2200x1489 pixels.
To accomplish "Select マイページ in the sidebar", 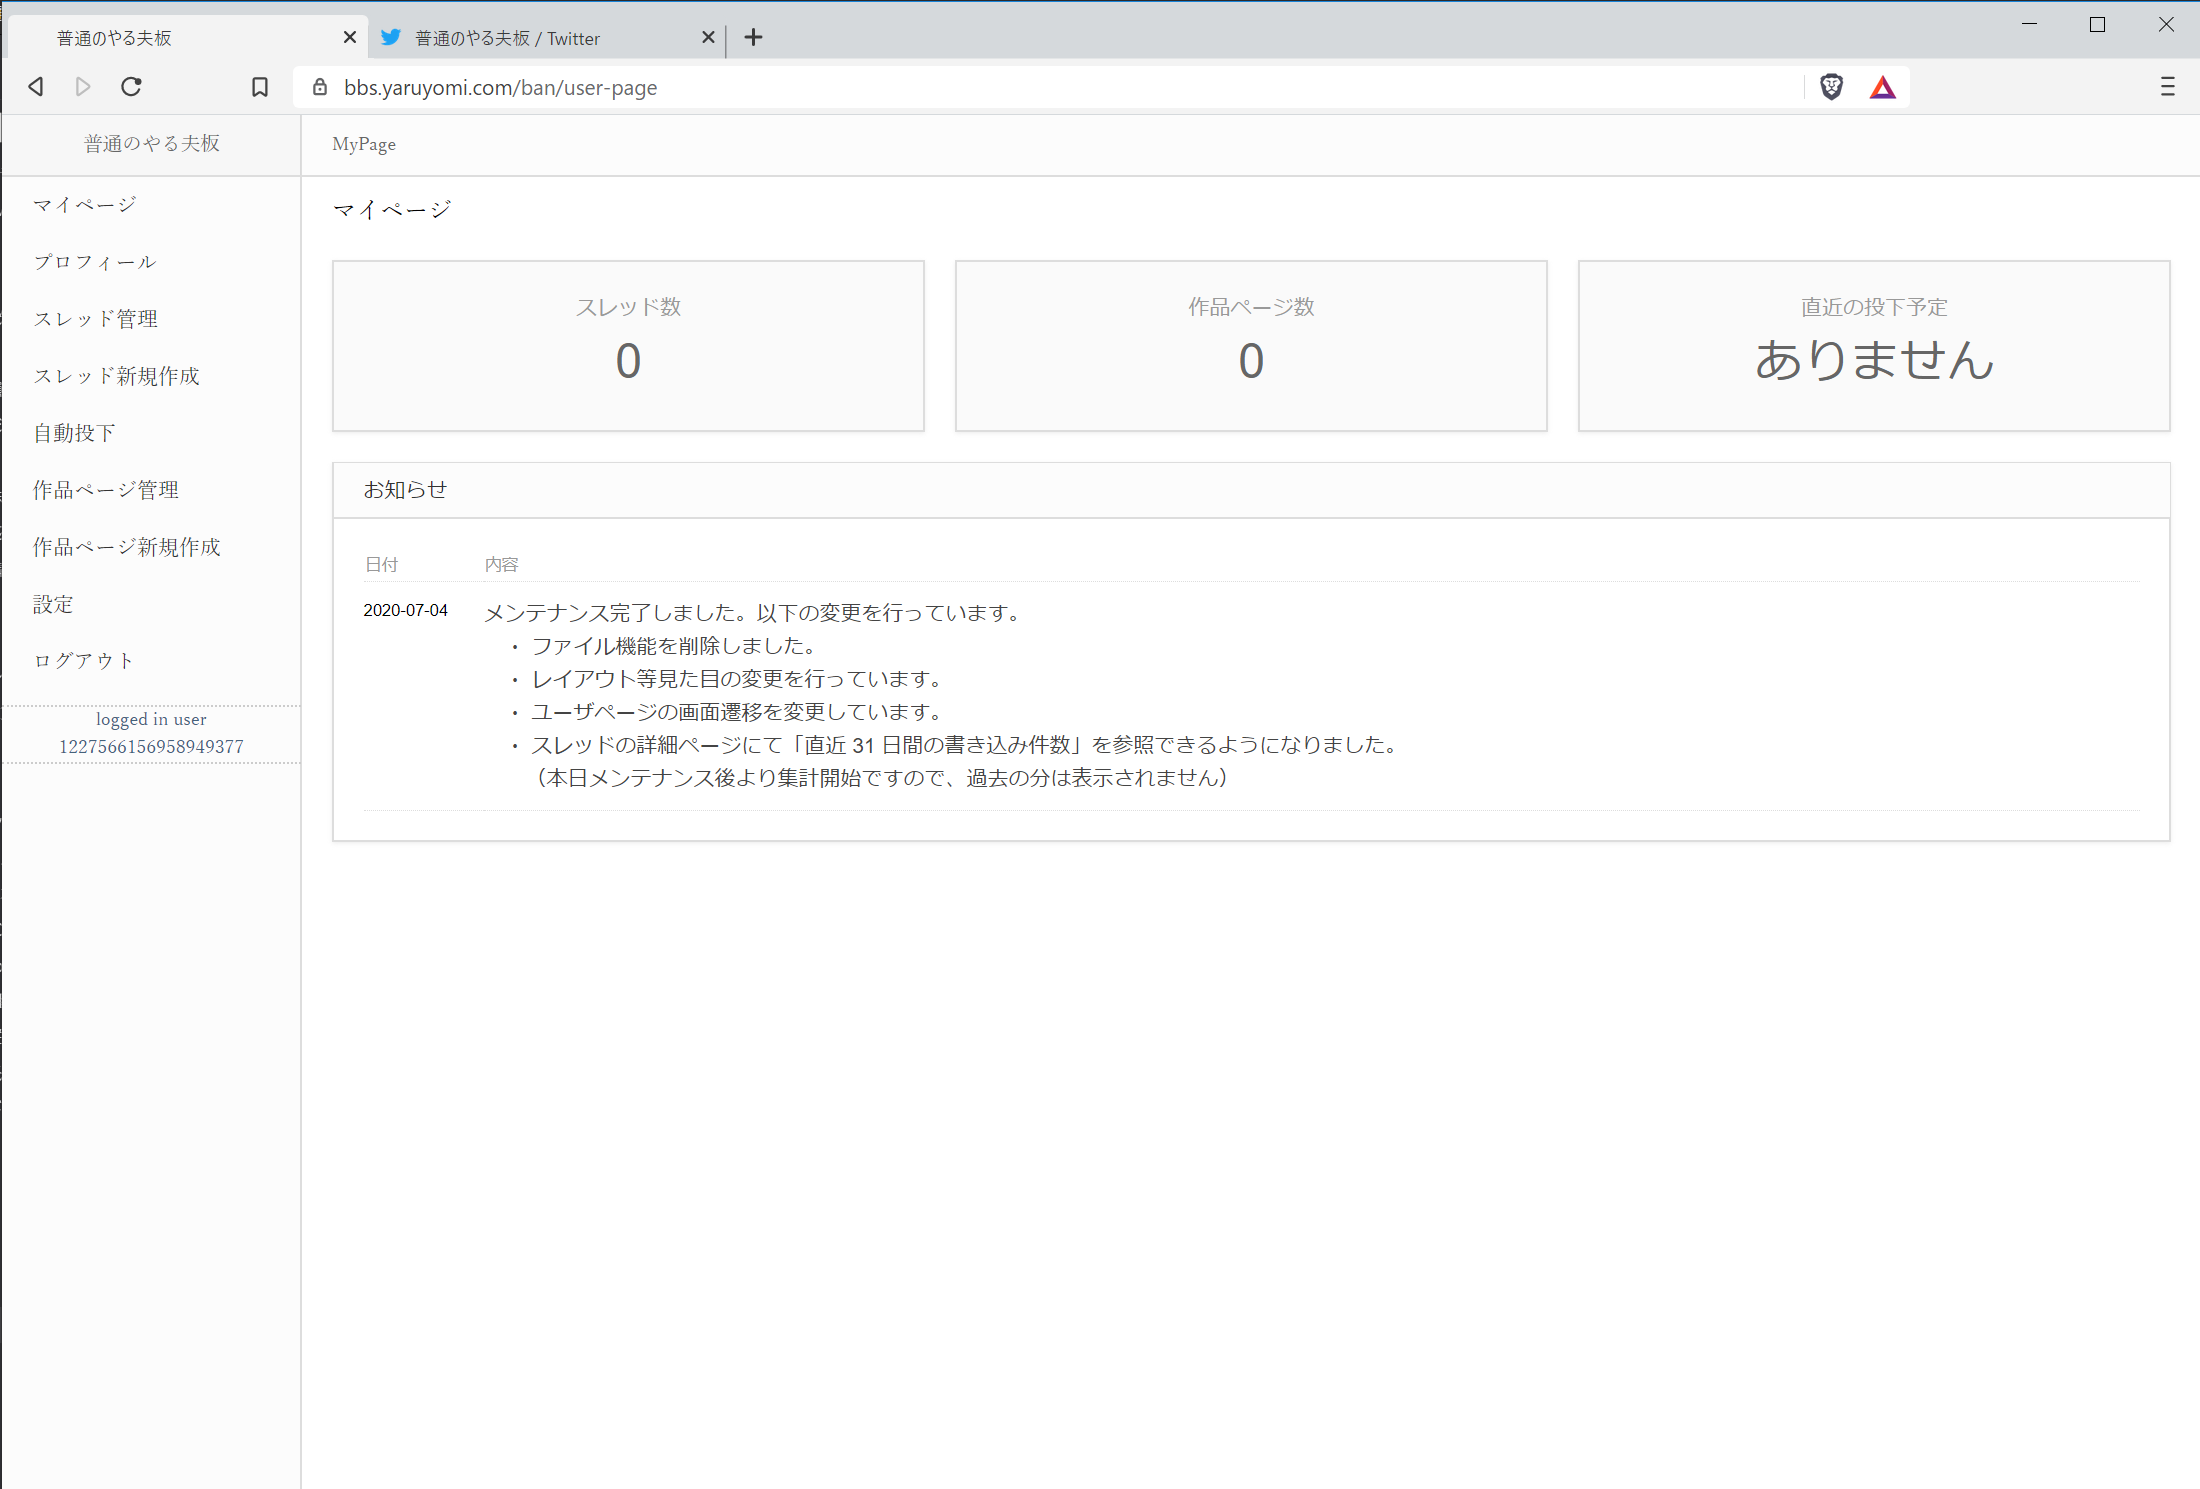I will [x=84, y=204].
